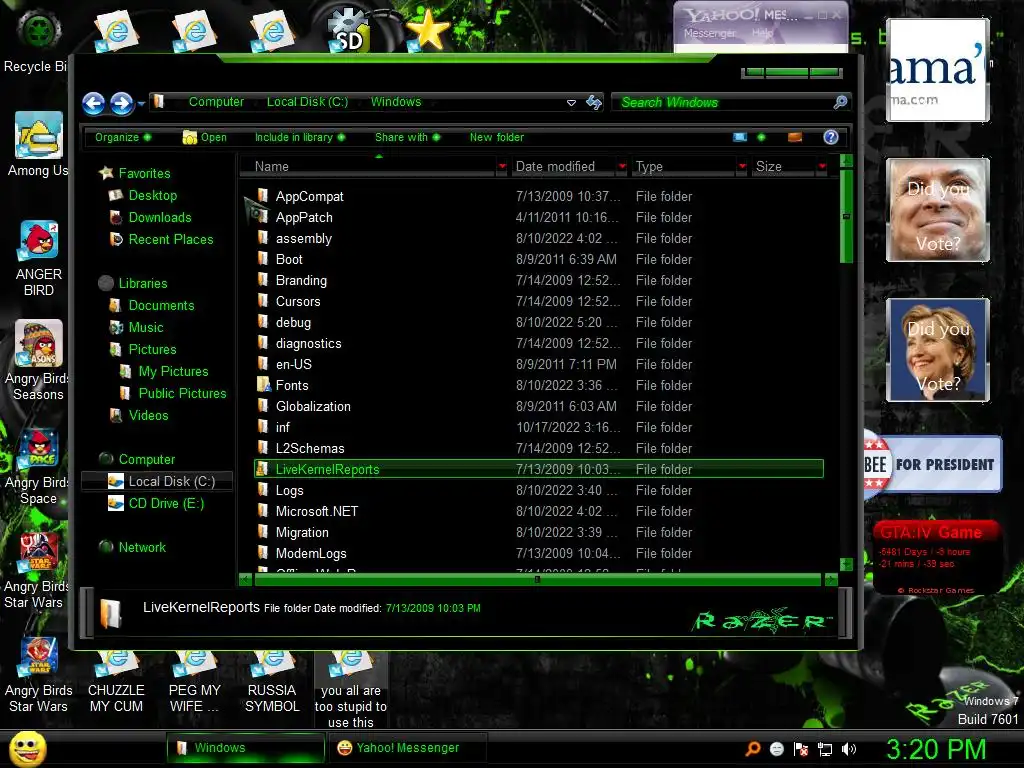Screen dimensions: 1024x768
Task: Open the Include in library menu
Action: [x=300, y=137]
